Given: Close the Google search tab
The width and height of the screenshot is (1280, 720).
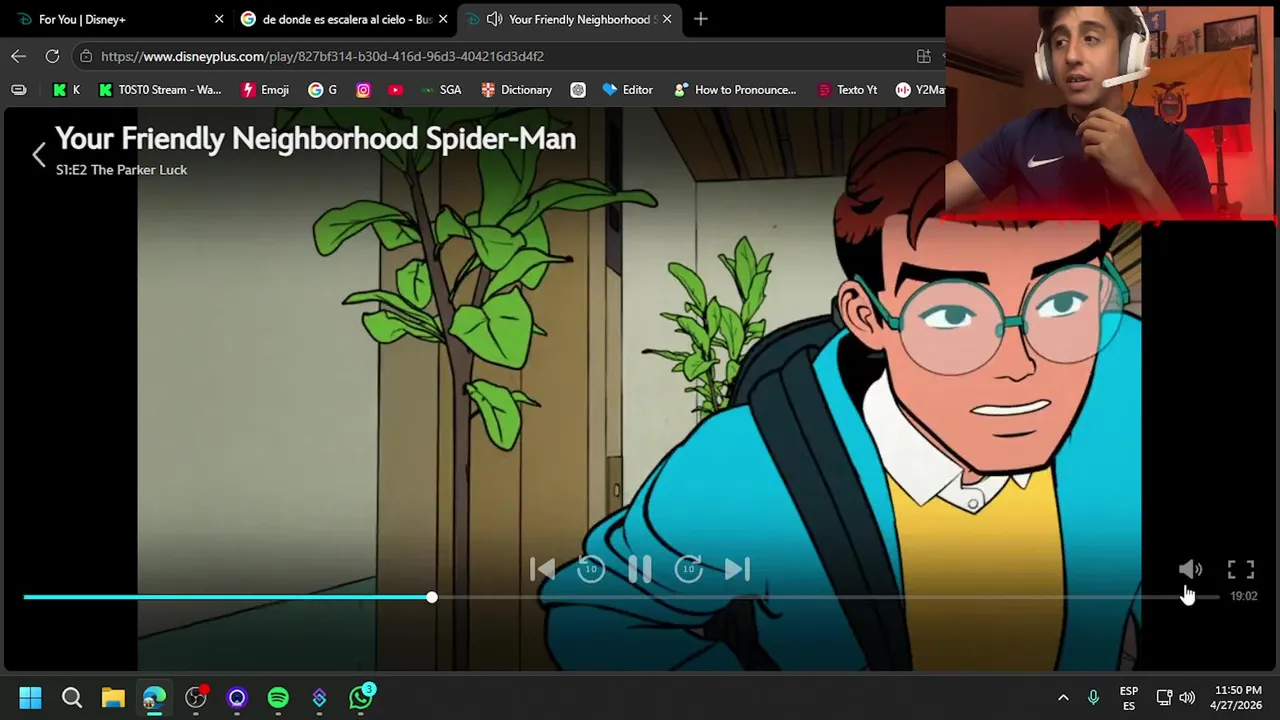Looking at the screenshot, I should [443, 19].
